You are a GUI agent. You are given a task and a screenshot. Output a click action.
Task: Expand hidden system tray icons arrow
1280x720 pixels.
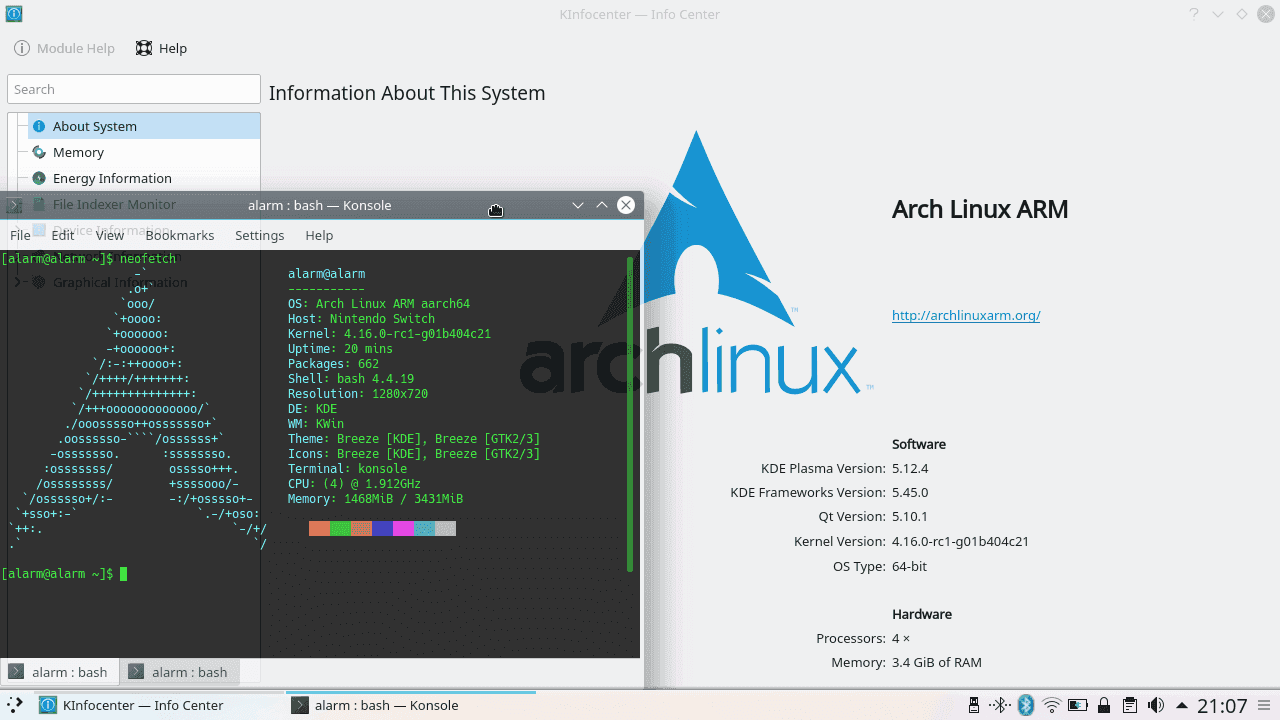pyautogui.click(x=1182, y=705)
